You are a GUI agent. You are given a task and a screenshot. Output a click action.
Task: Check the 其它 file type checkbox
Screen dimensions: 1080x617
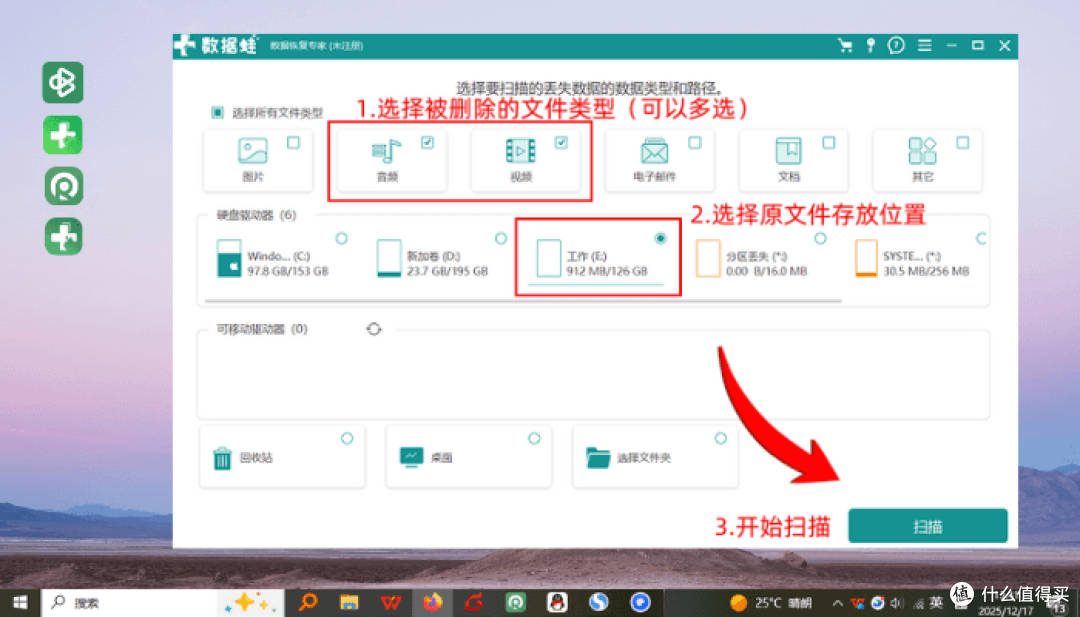963,143
